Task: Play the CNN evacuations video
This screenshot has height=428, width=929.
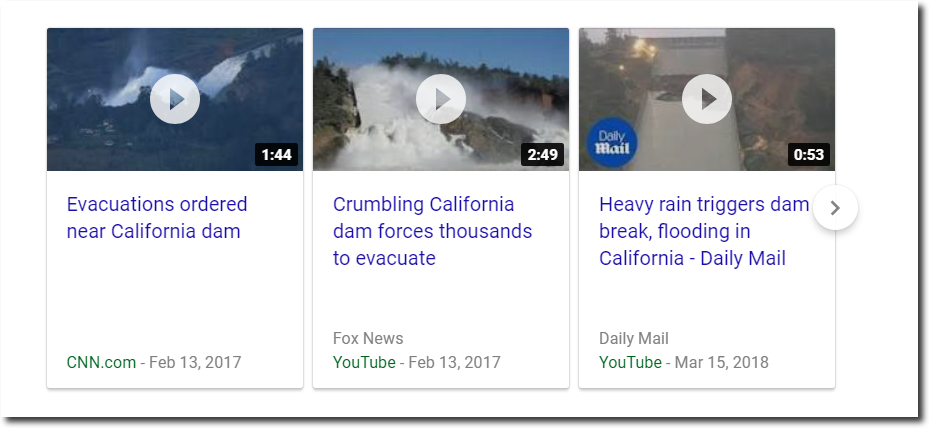Action: pyautogui.click(x=175, y=99)
